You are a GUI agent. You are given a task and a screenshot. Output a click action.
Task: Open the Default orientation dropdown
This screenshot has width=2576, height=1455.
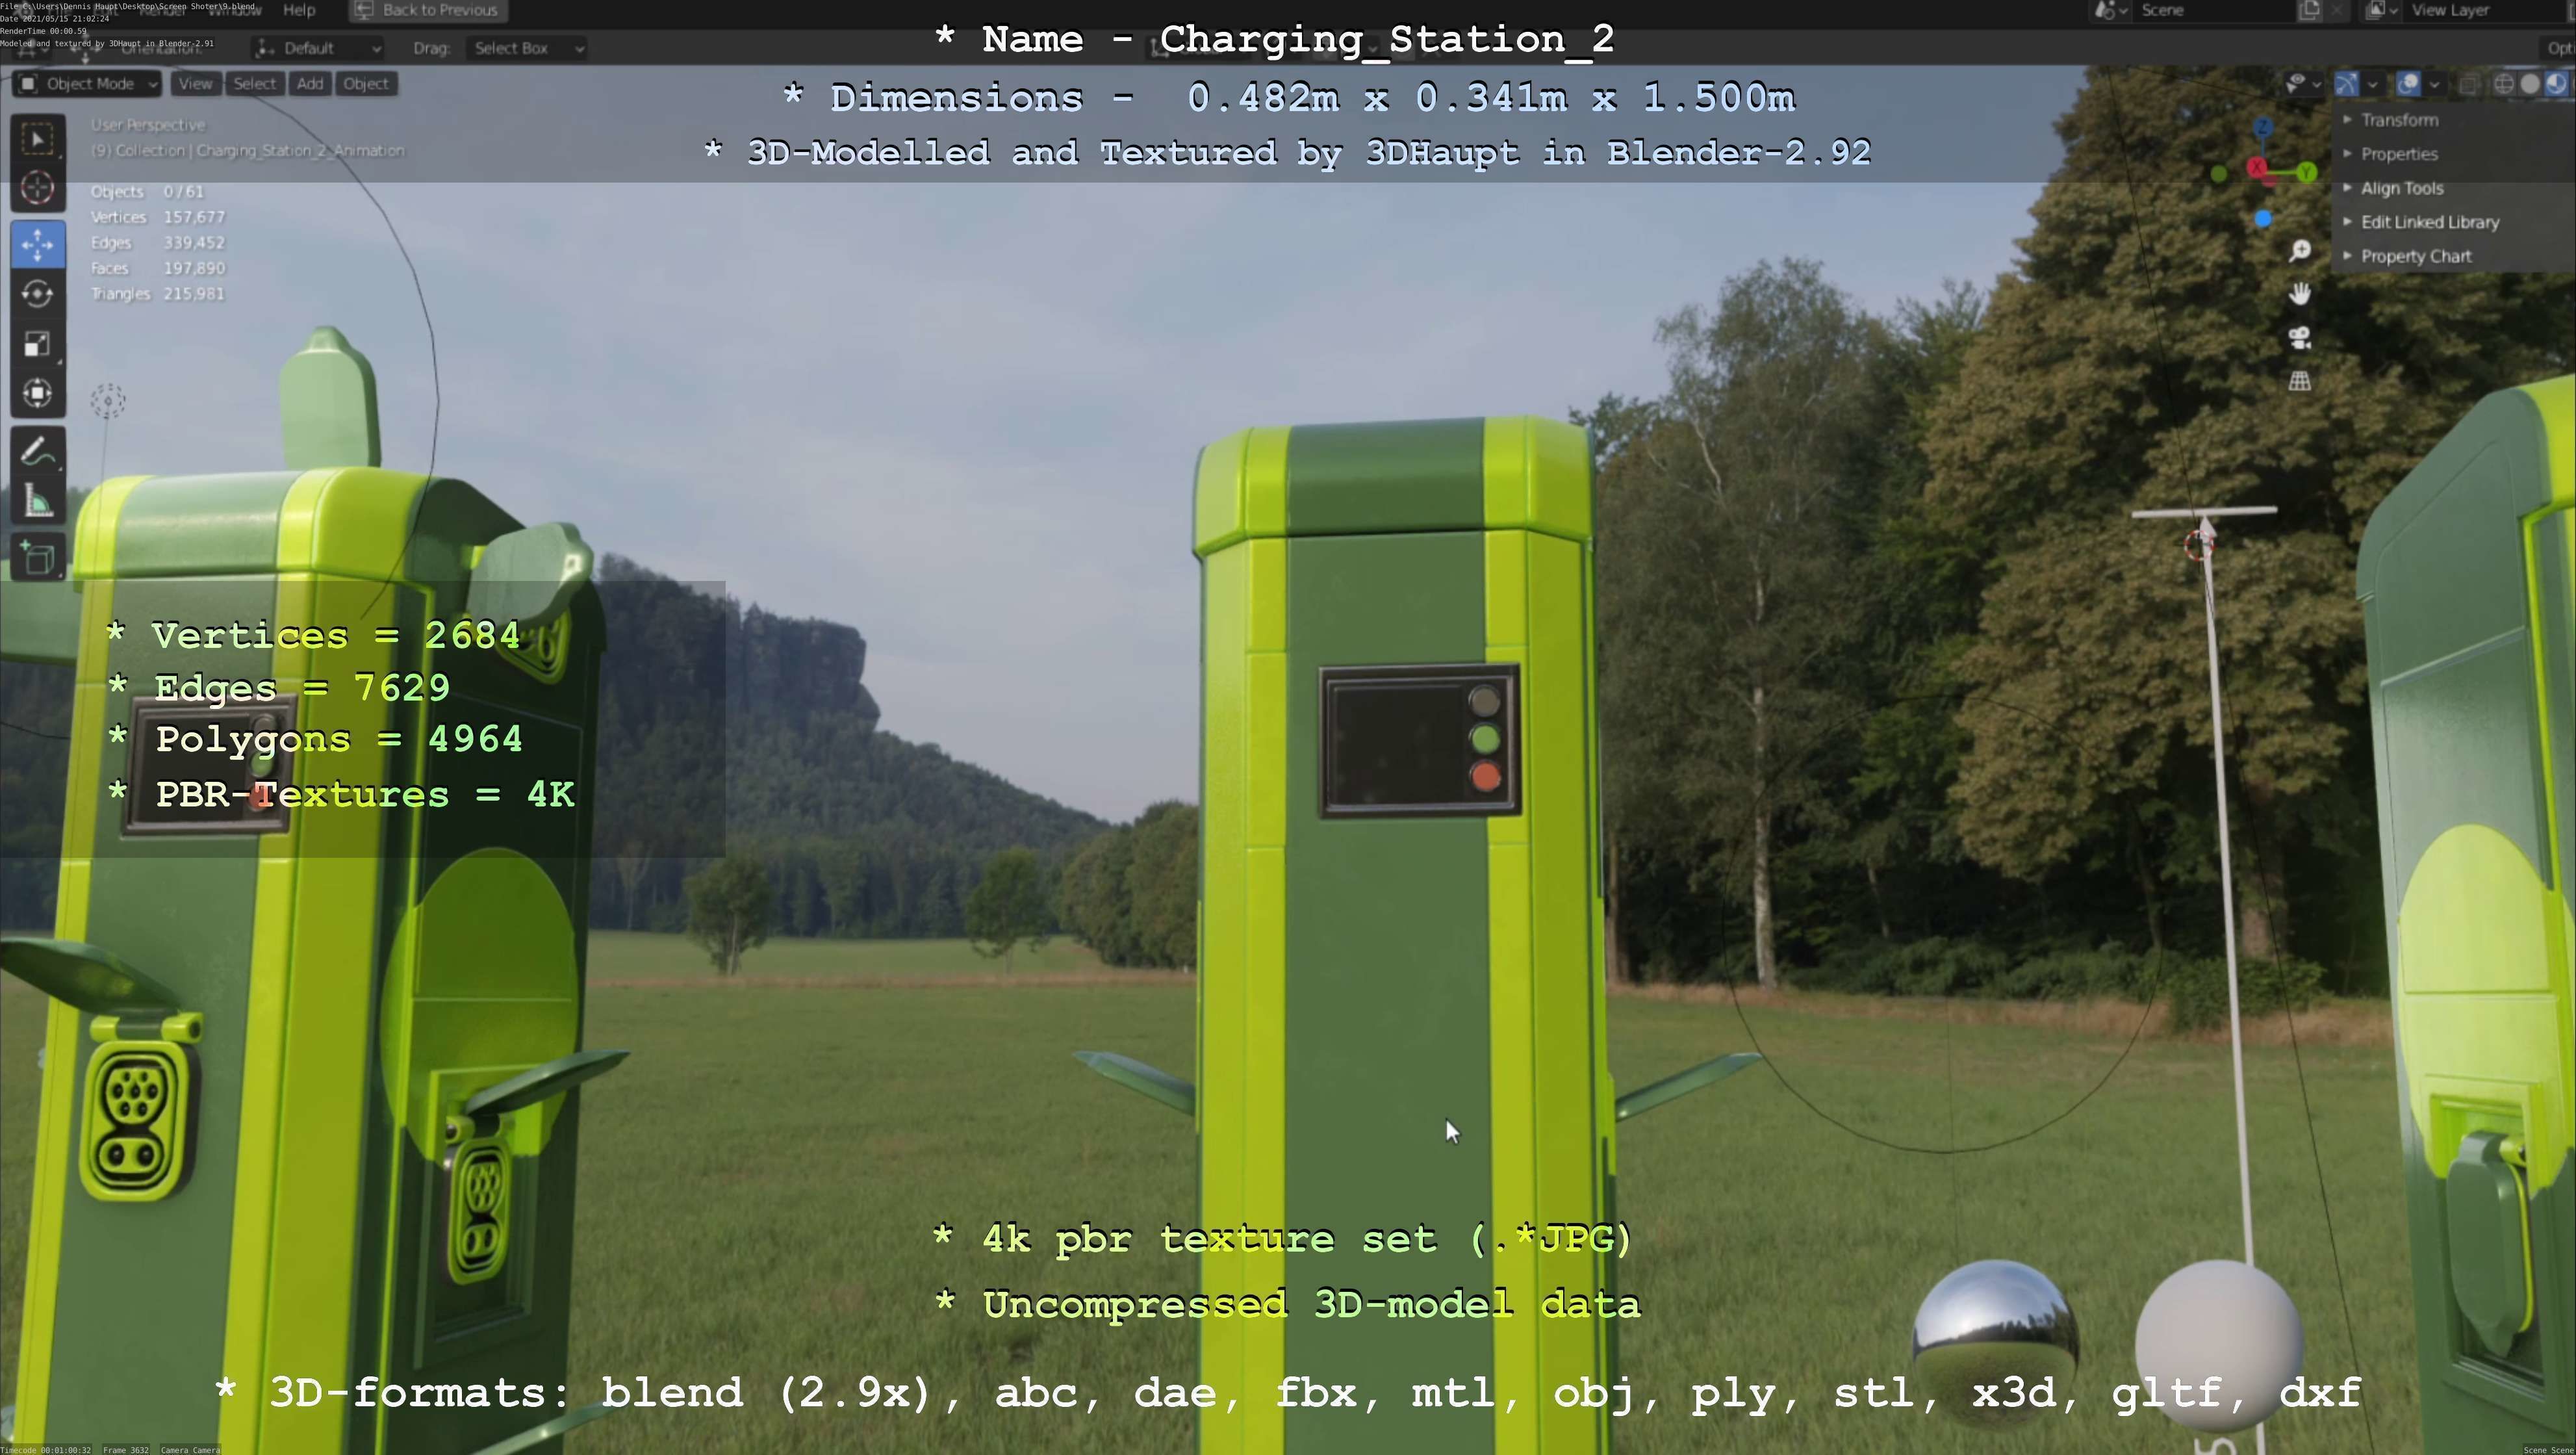[319, 48]
